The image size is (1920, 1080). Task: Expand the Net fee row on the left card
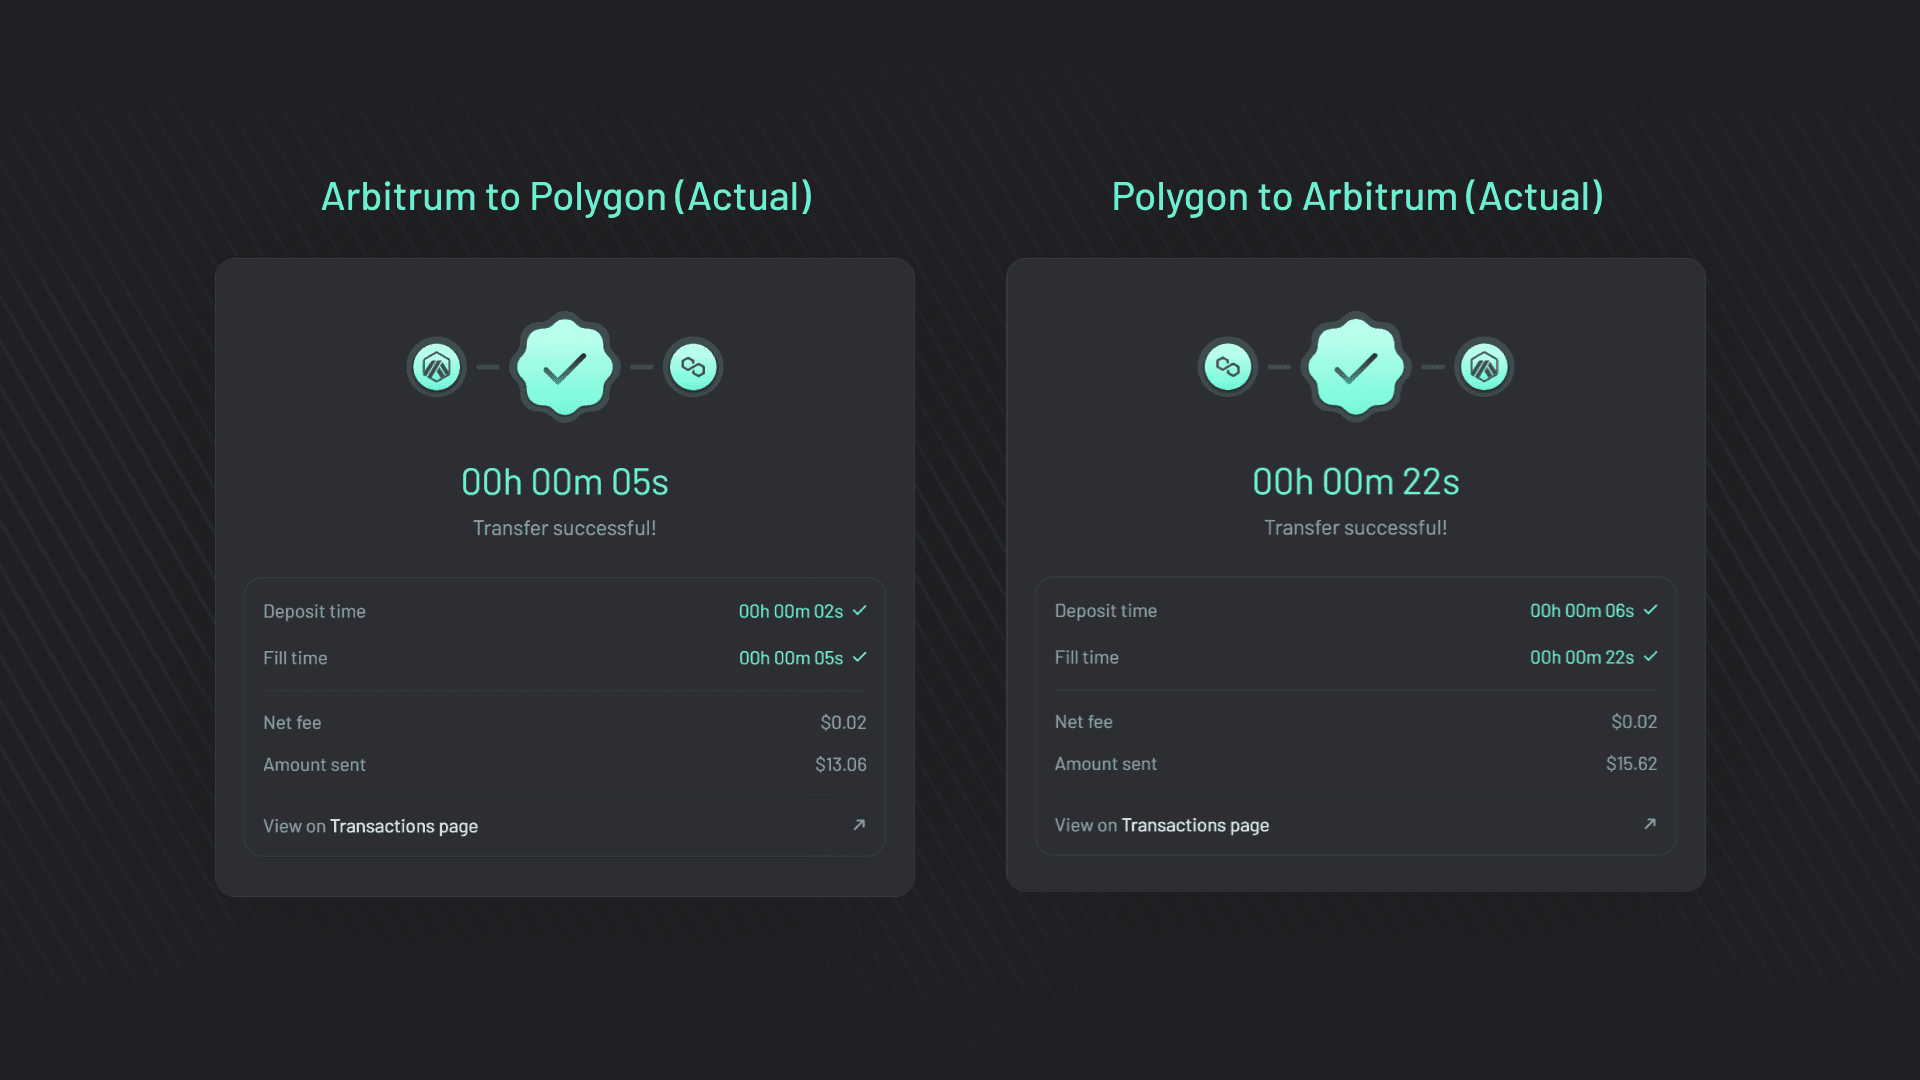pyautogui.click(x=564, y=722)
